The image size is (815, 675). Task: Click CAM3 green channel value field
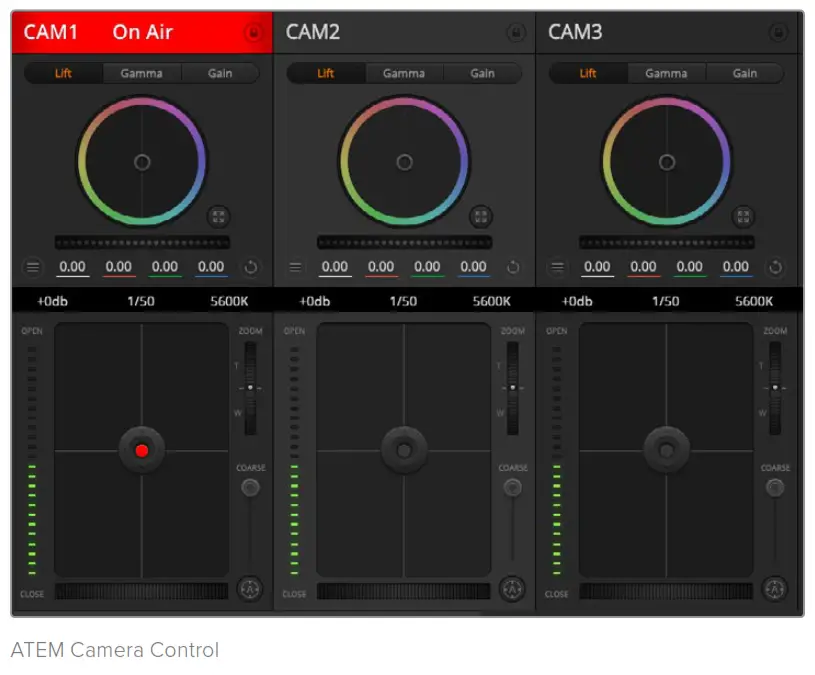tap(690, 267)
